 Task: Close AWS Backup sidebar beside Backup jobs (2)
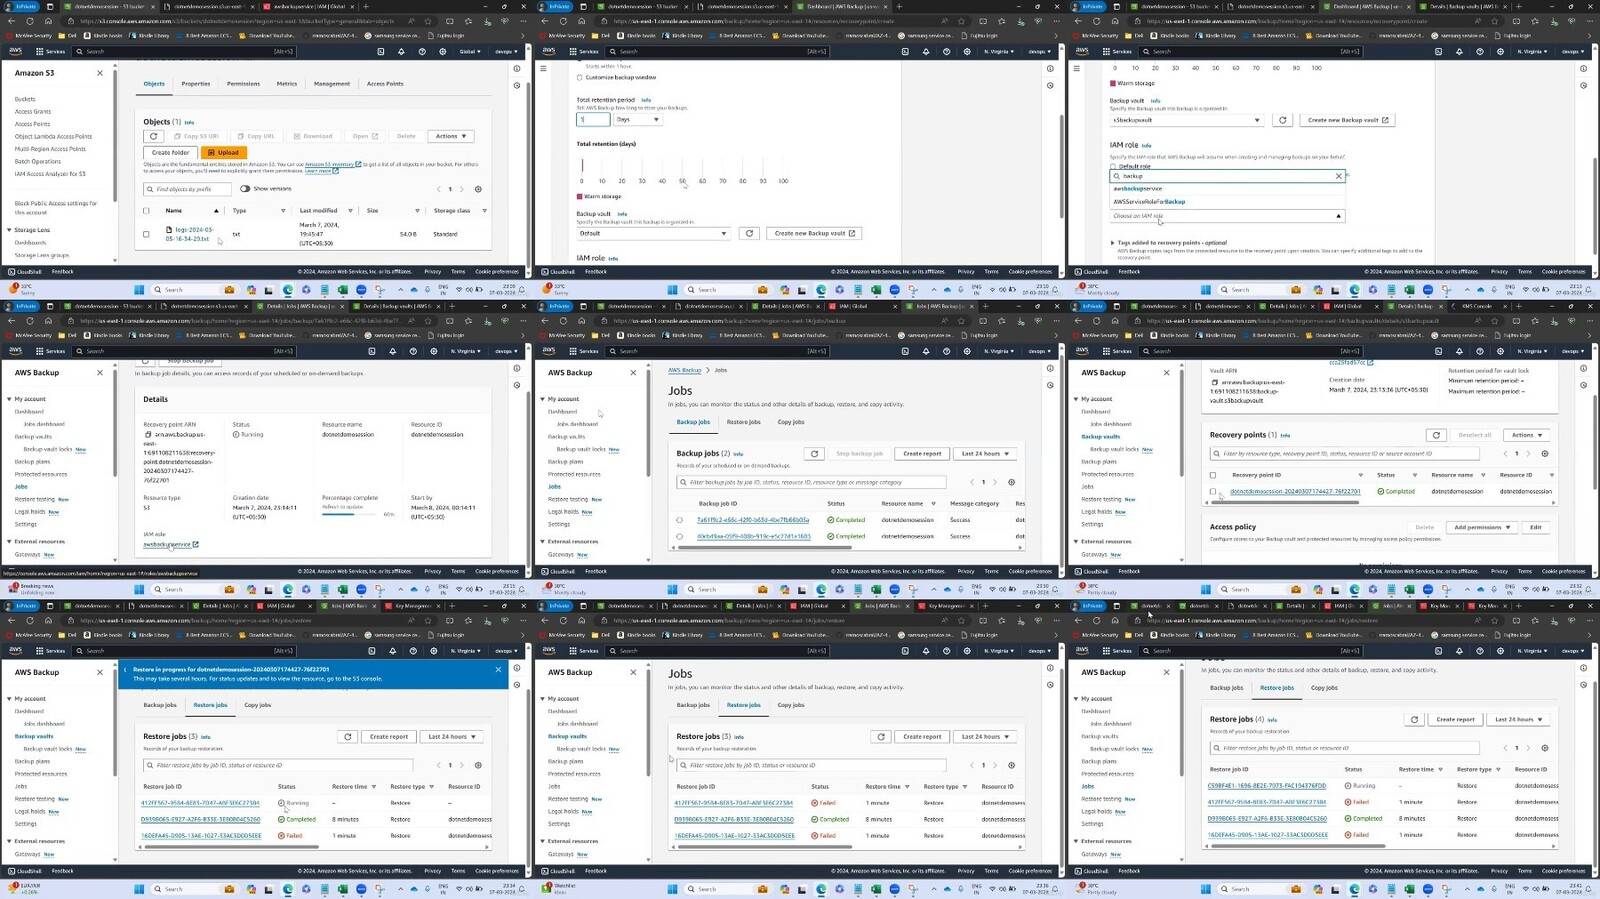(633, 373)
